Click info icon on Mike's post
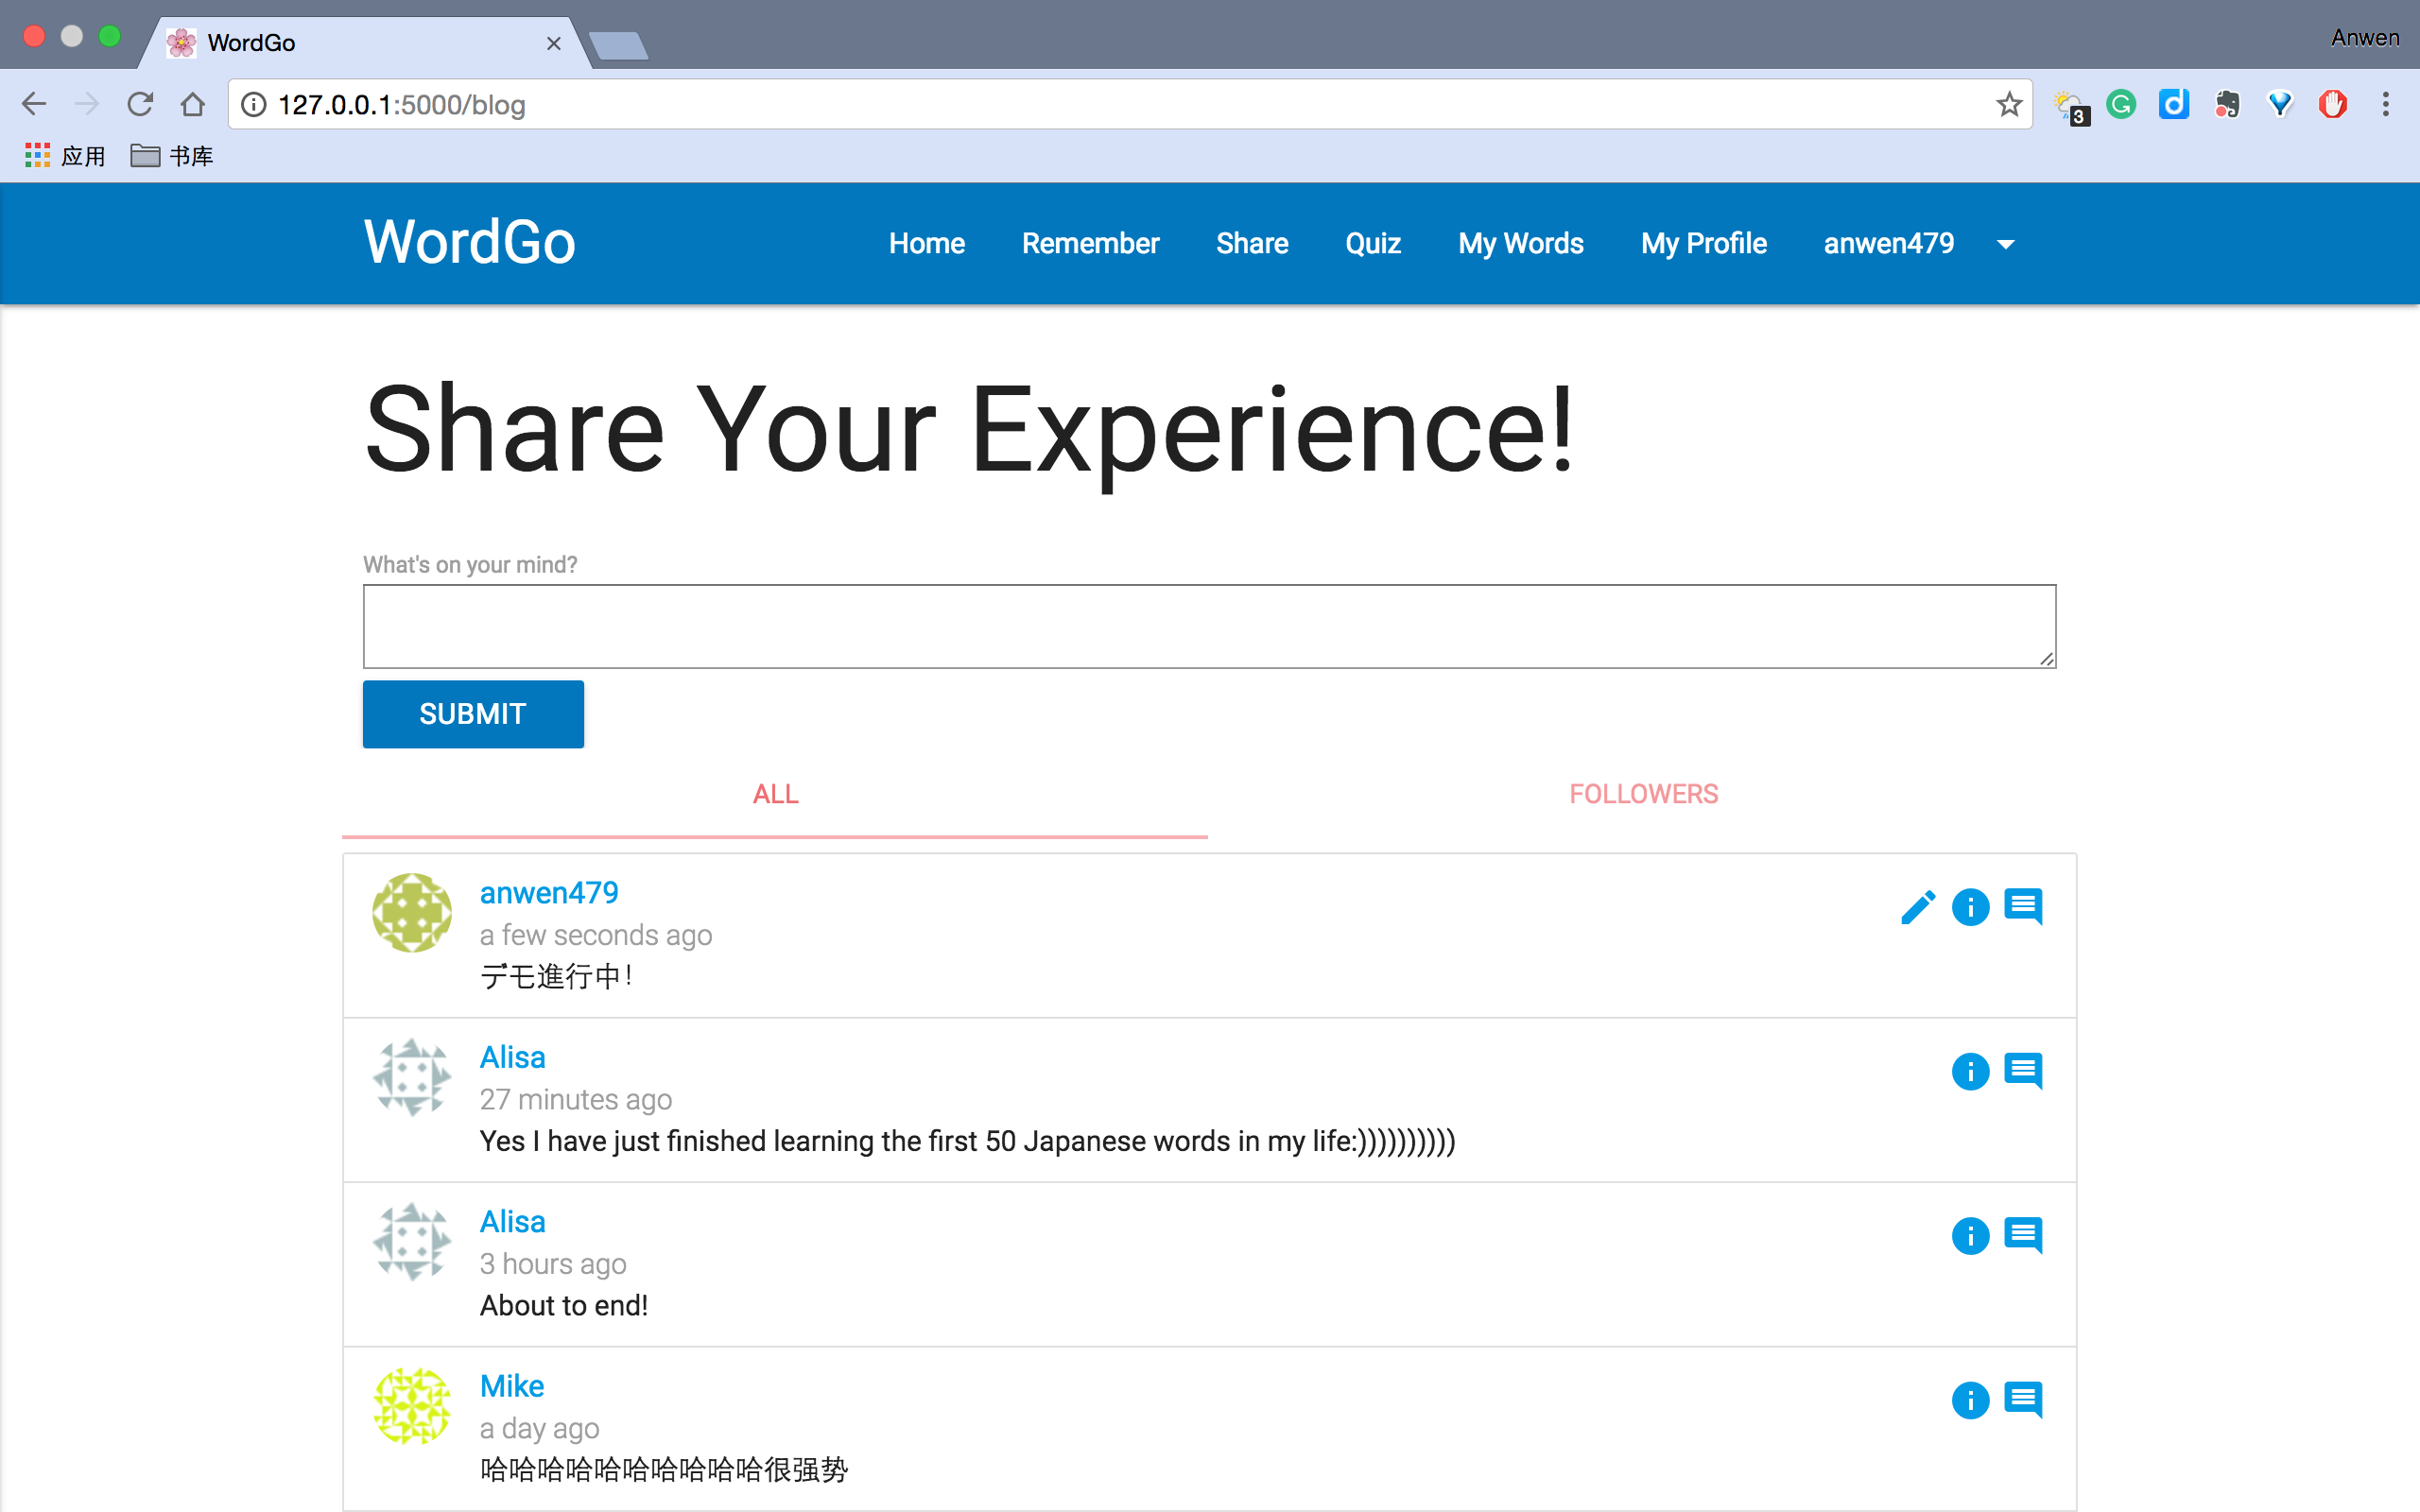Viewport: 2420px width, 1512px height. [1970, 1400]
